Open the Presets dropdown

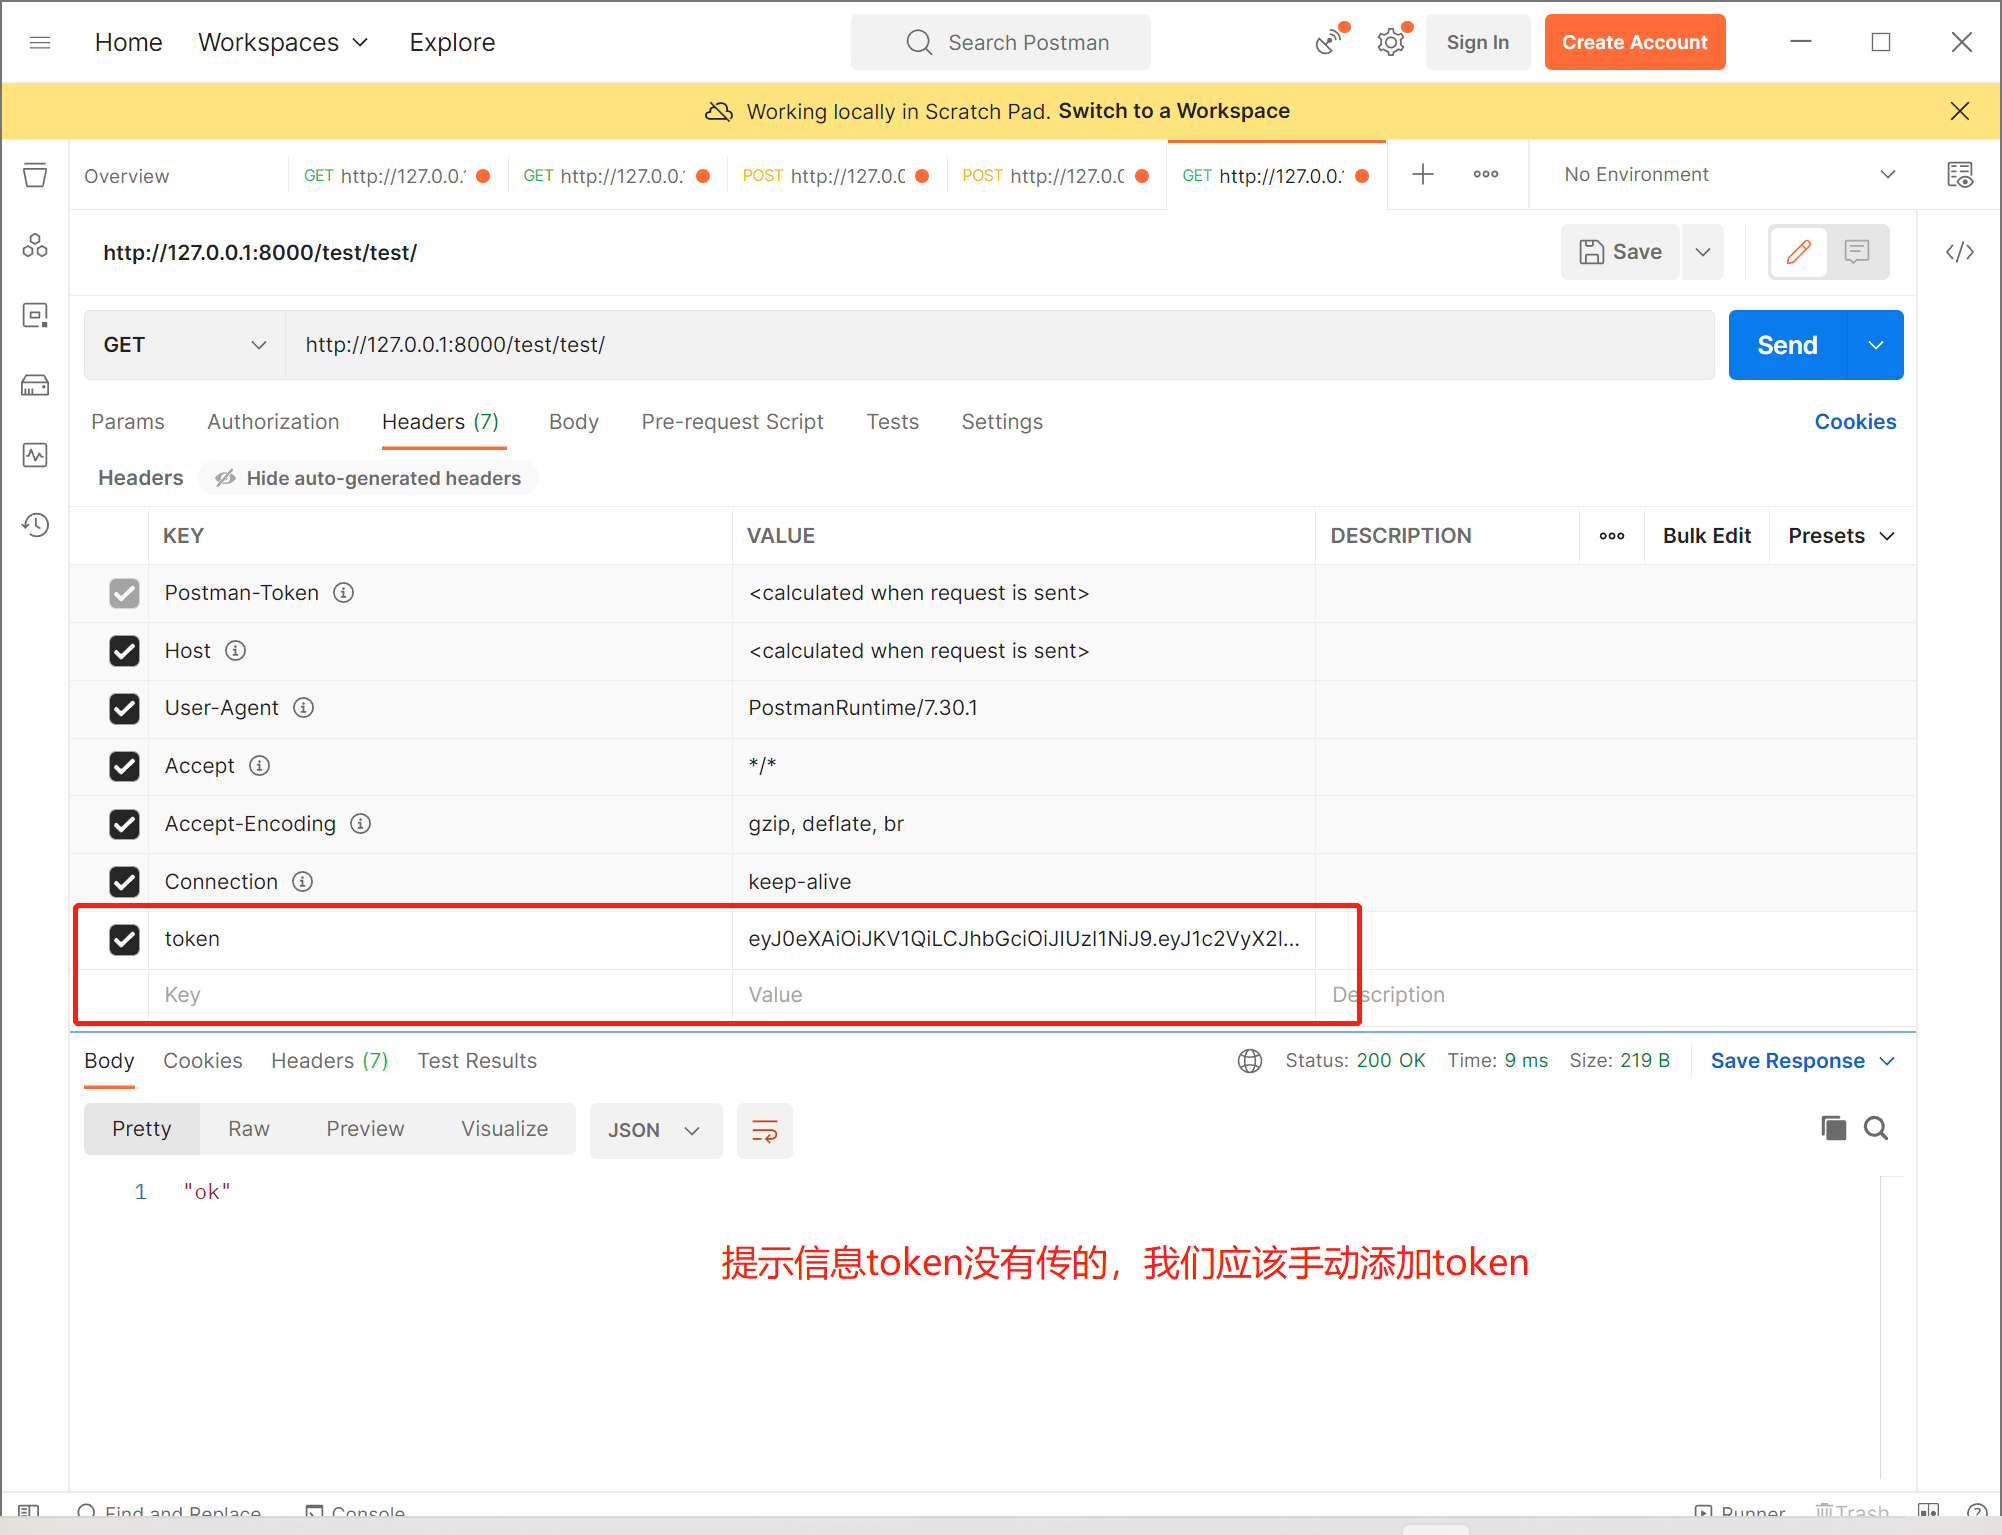(x=1842, y=536)
